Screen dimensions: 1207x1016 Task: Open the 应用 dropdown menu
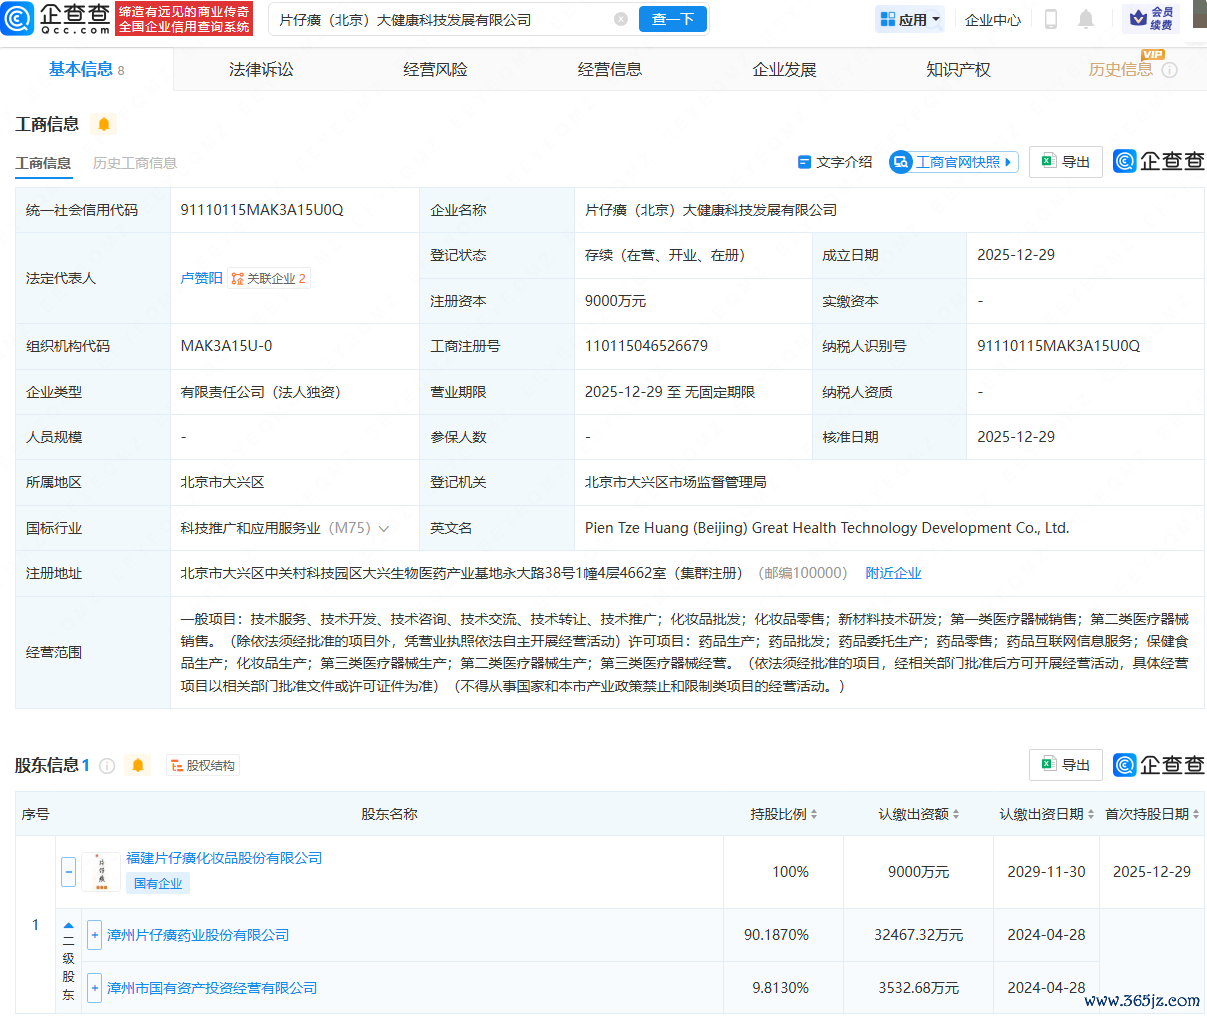[909, 19]
